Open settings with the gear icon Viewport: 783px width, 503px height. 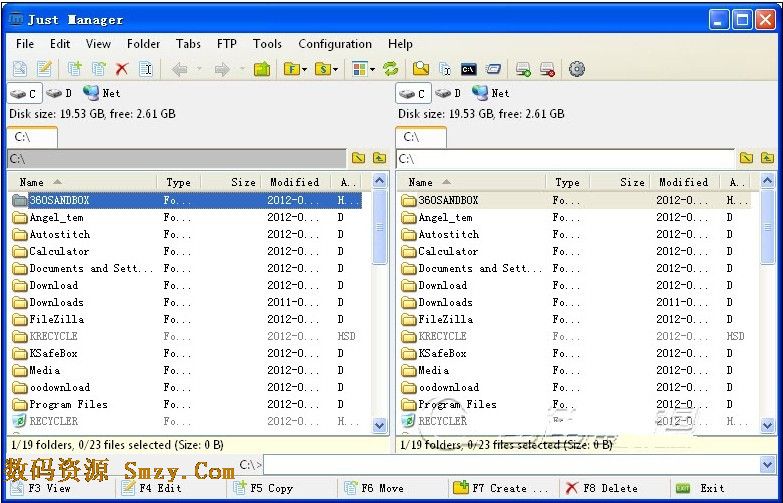point(577,69)
